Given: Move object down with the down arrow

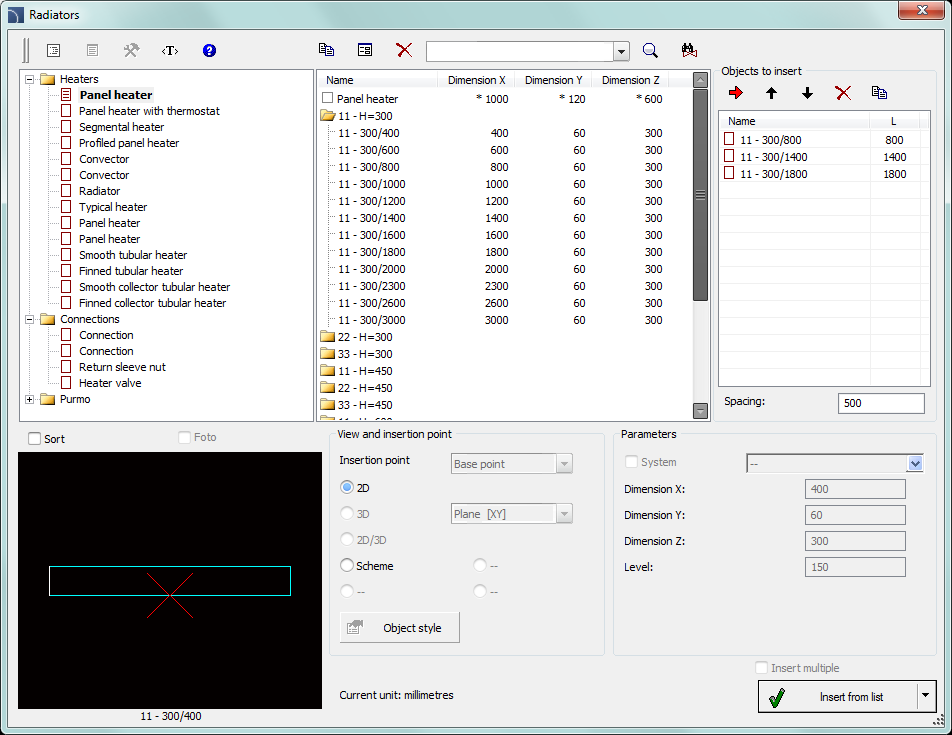Looking at the screenshot, I should [807, 93].
